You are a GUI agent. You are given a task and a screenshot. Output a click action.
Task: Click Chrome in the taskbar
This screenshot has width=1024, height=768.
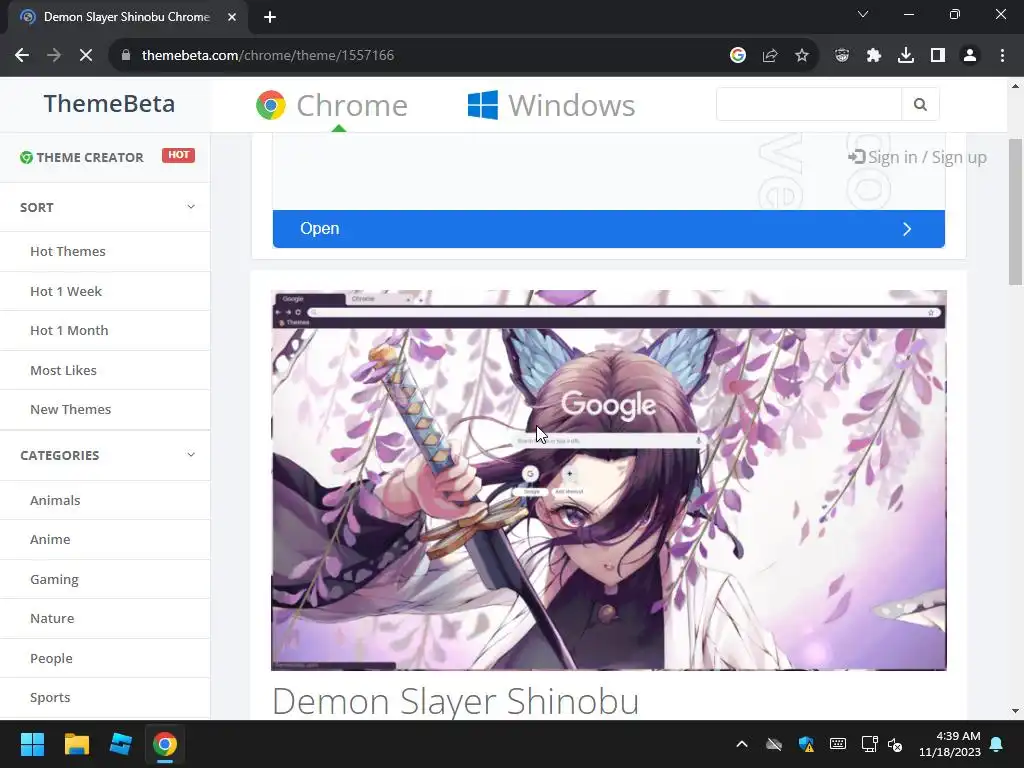pos(165,744)
